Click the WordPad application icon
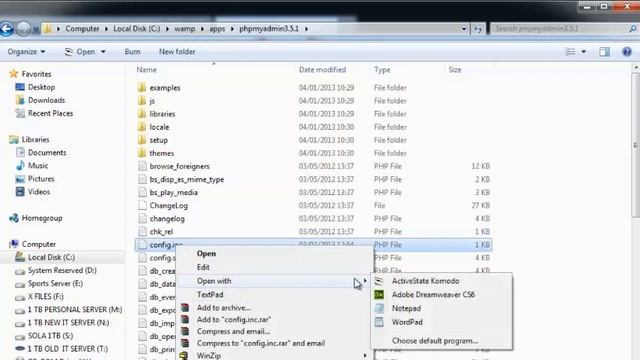The image size is (640, 360). pos(379,322)
